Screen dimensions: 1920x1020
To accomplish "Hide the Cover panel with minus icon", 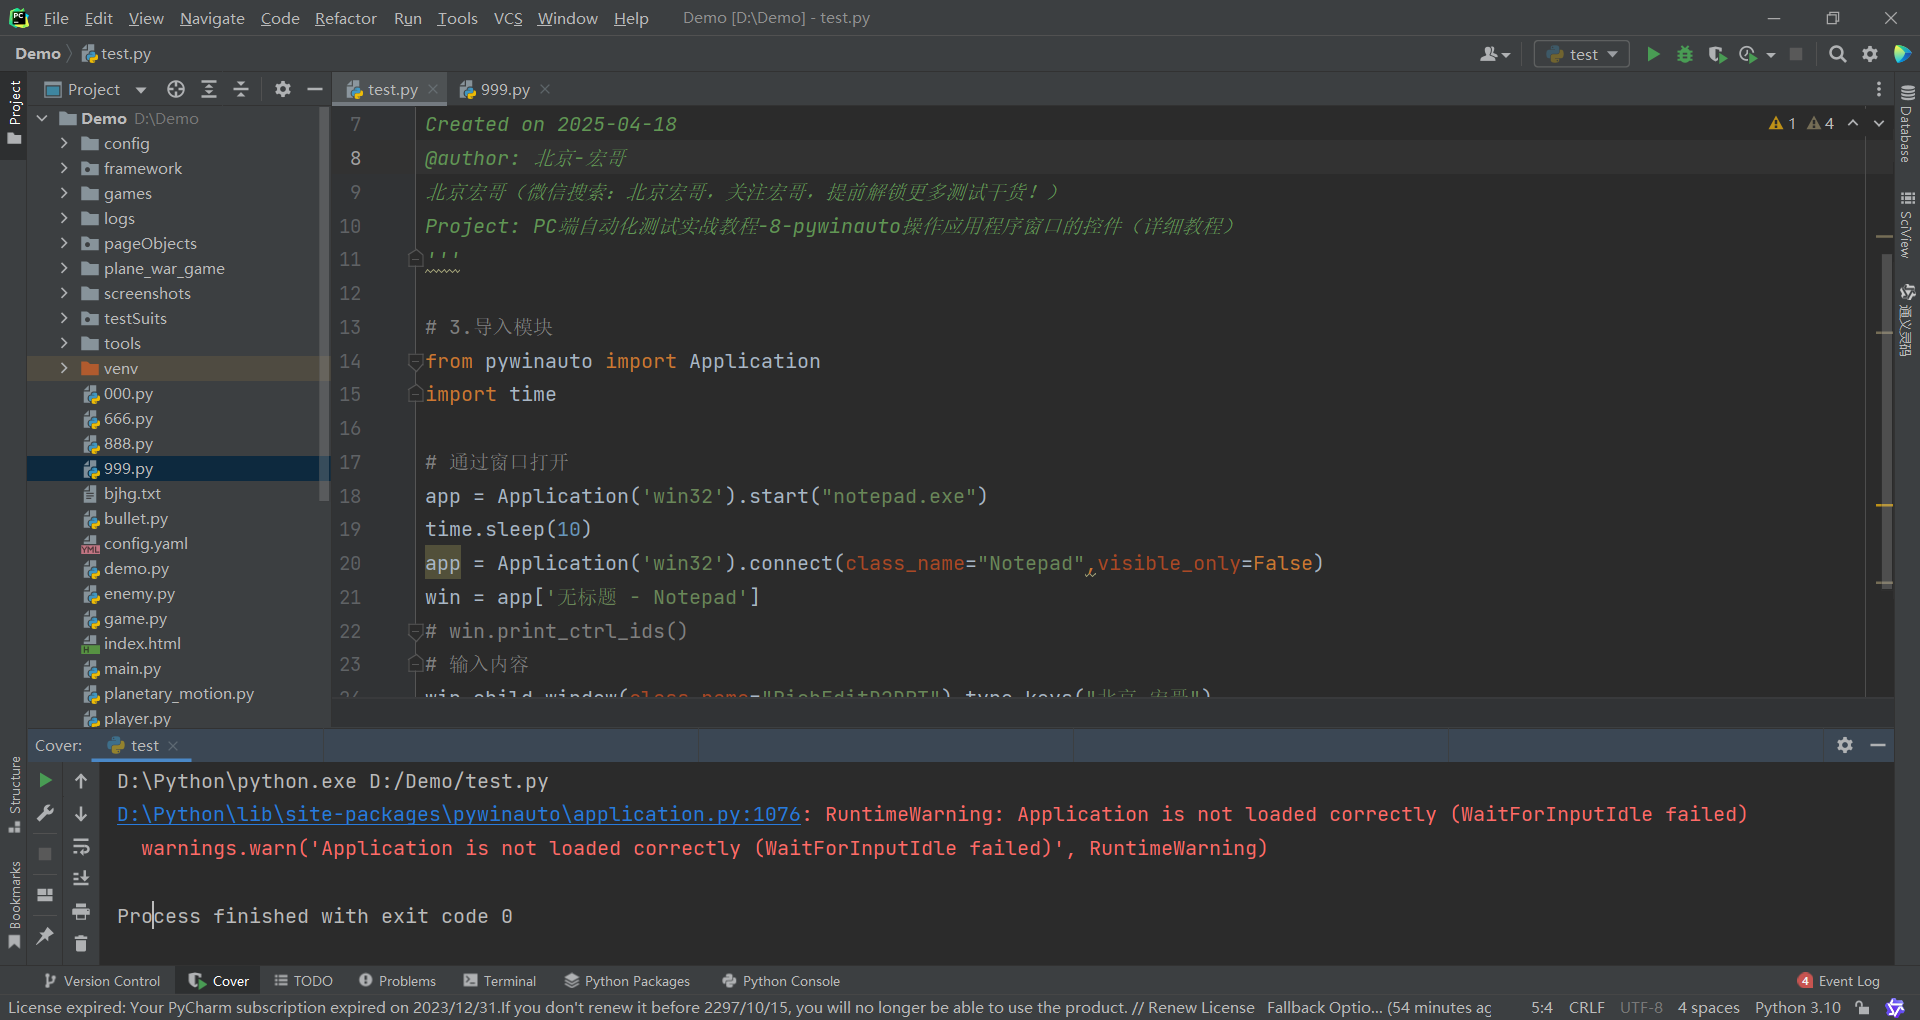I will click(1878, 745).
